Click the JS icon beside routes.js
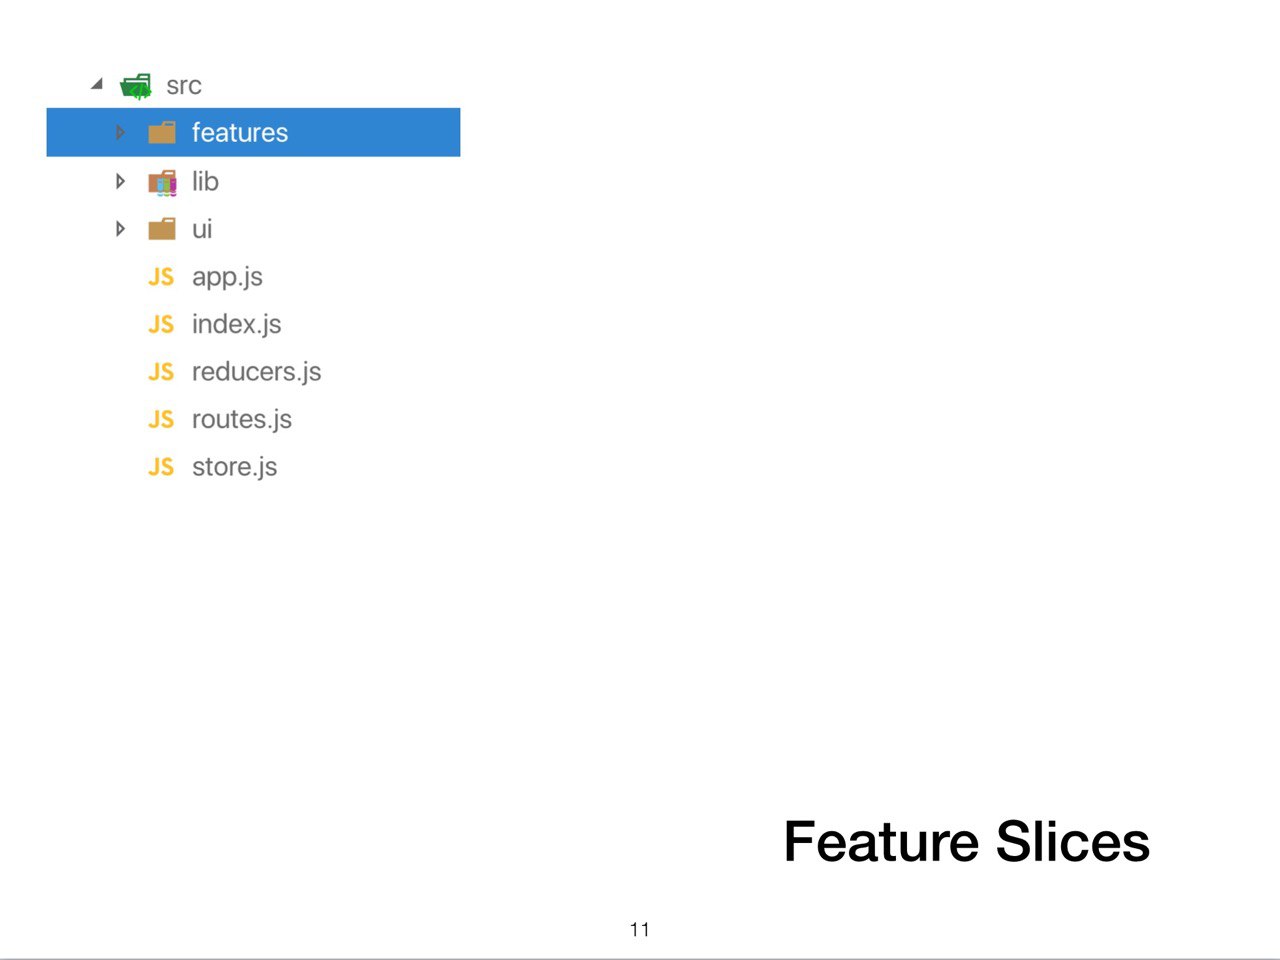The height and width of the screenshot is (960, 1280). coord(161,419)
